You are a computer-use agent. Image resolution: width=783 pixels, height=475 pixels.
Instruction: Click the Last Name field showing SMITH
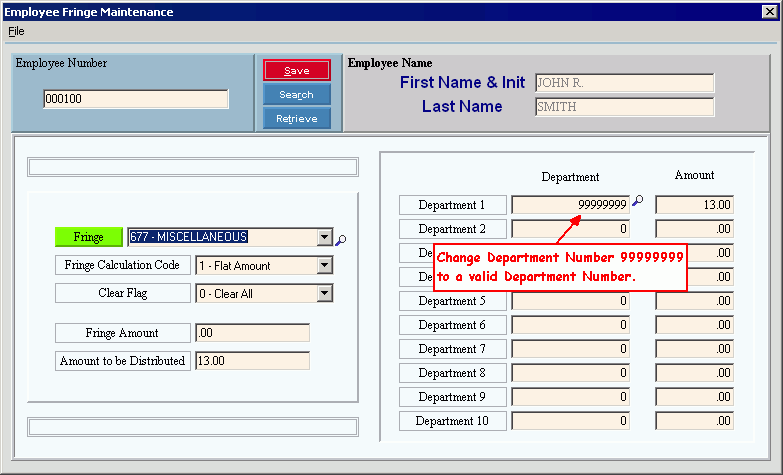[624, 107]
